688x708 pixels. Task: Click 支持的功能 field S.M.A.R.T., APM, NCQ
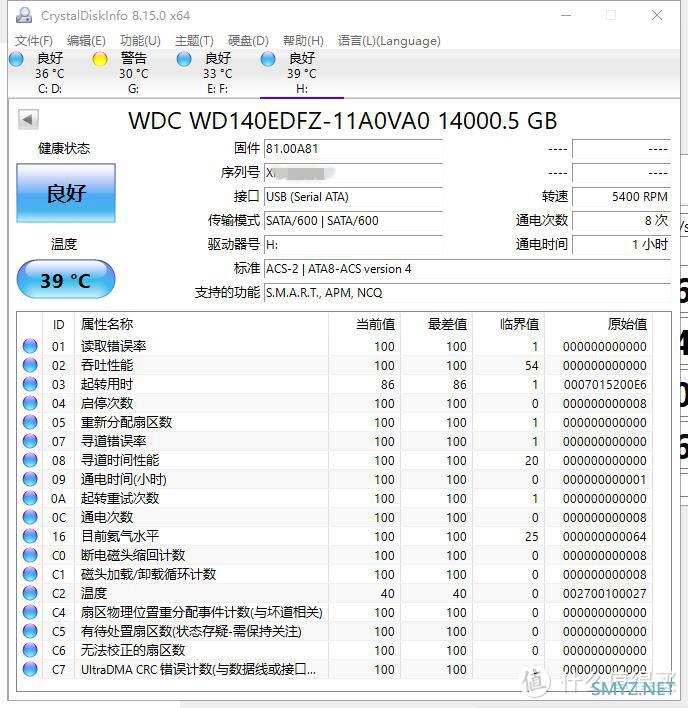(468, 293)
